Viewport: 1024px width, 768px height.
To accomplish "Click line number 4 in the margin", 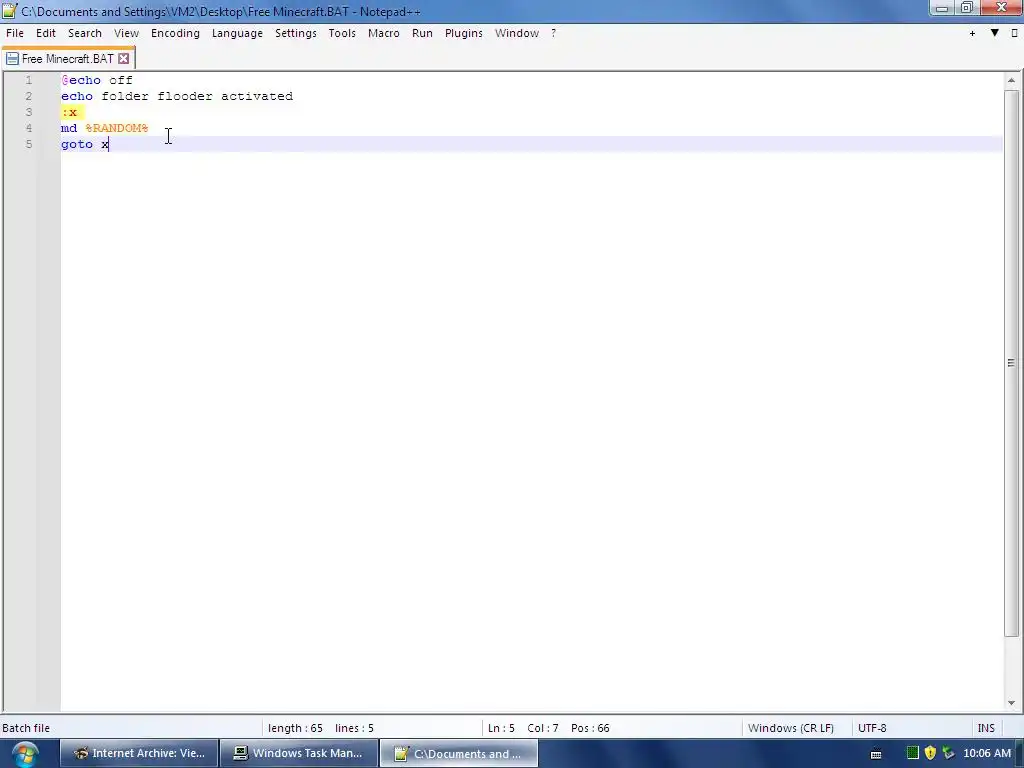I will 29,128.
